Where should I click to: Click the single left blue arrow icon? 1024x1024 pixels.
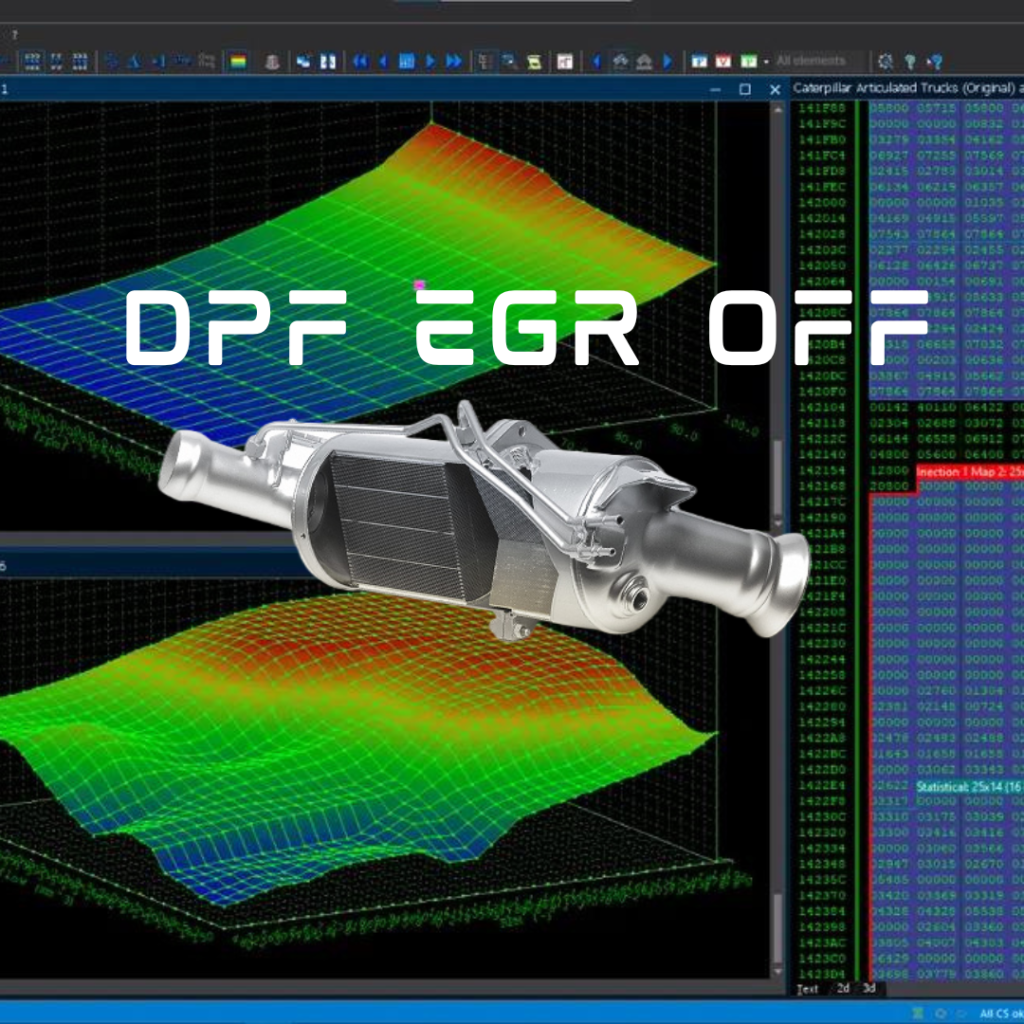(x=383, y=61)
